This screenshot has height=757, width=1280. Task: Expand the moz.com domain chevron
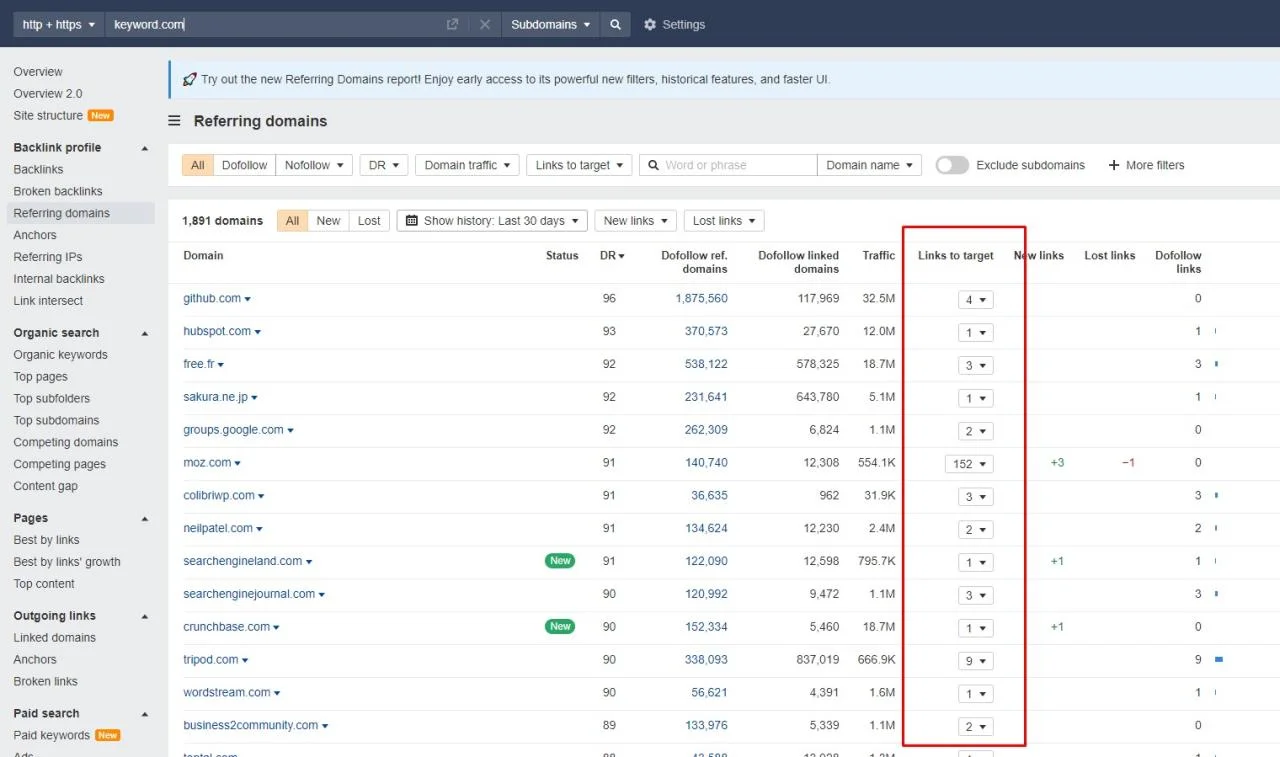click(238, 462)
